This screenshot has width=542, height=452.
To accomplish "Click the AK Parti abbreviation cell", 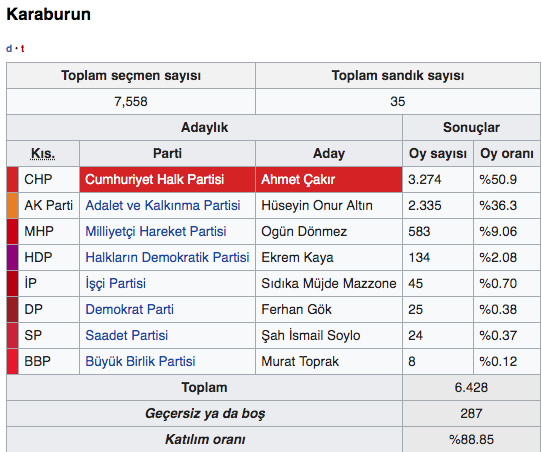I will tap(48, 205).
